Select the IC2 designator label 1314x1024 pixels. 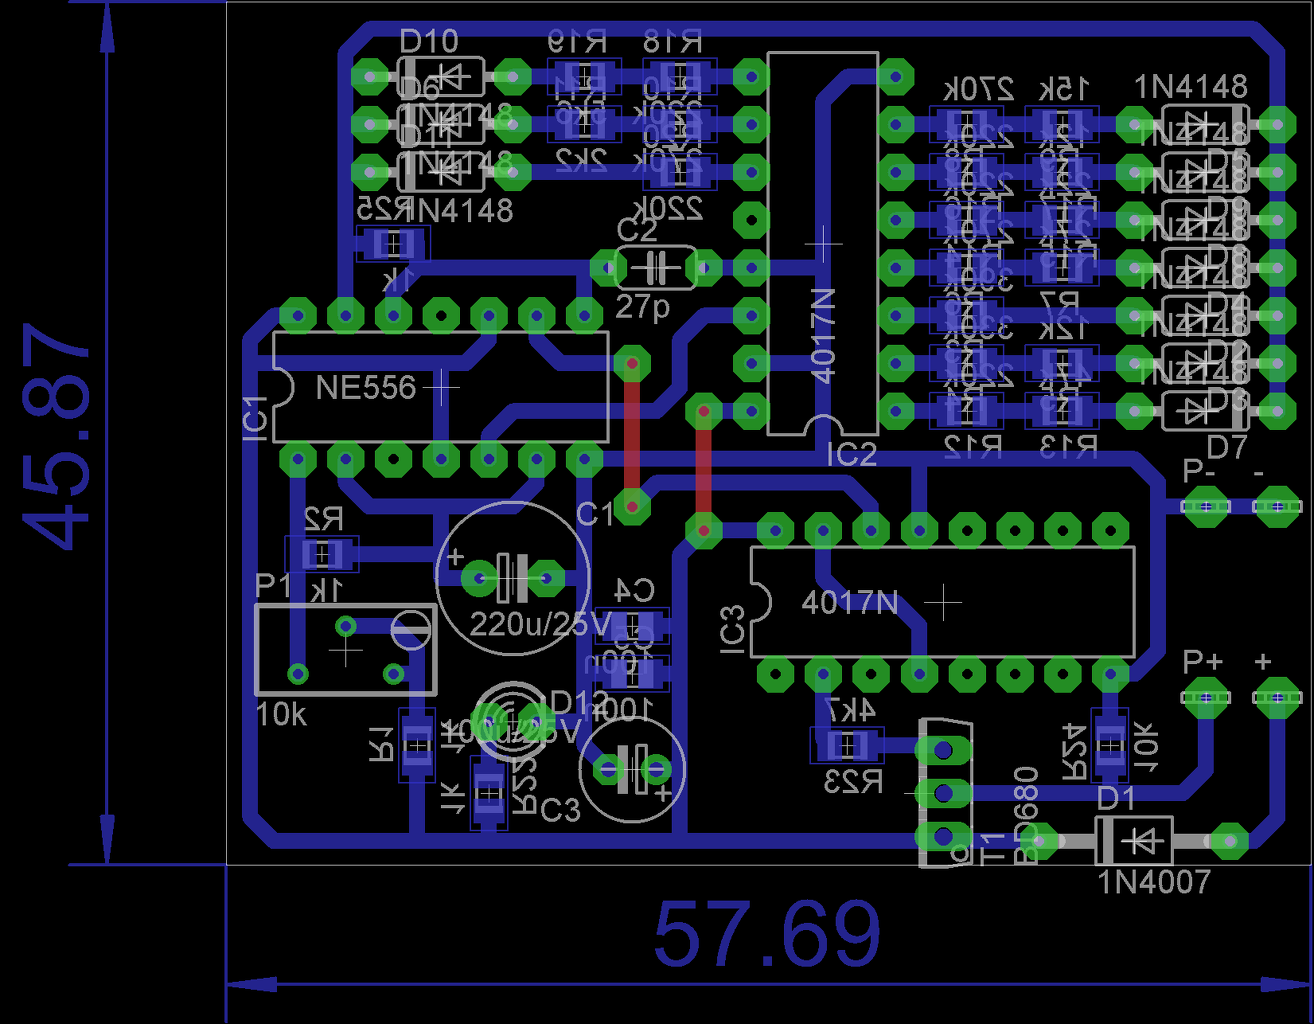(x=852, y=455)
